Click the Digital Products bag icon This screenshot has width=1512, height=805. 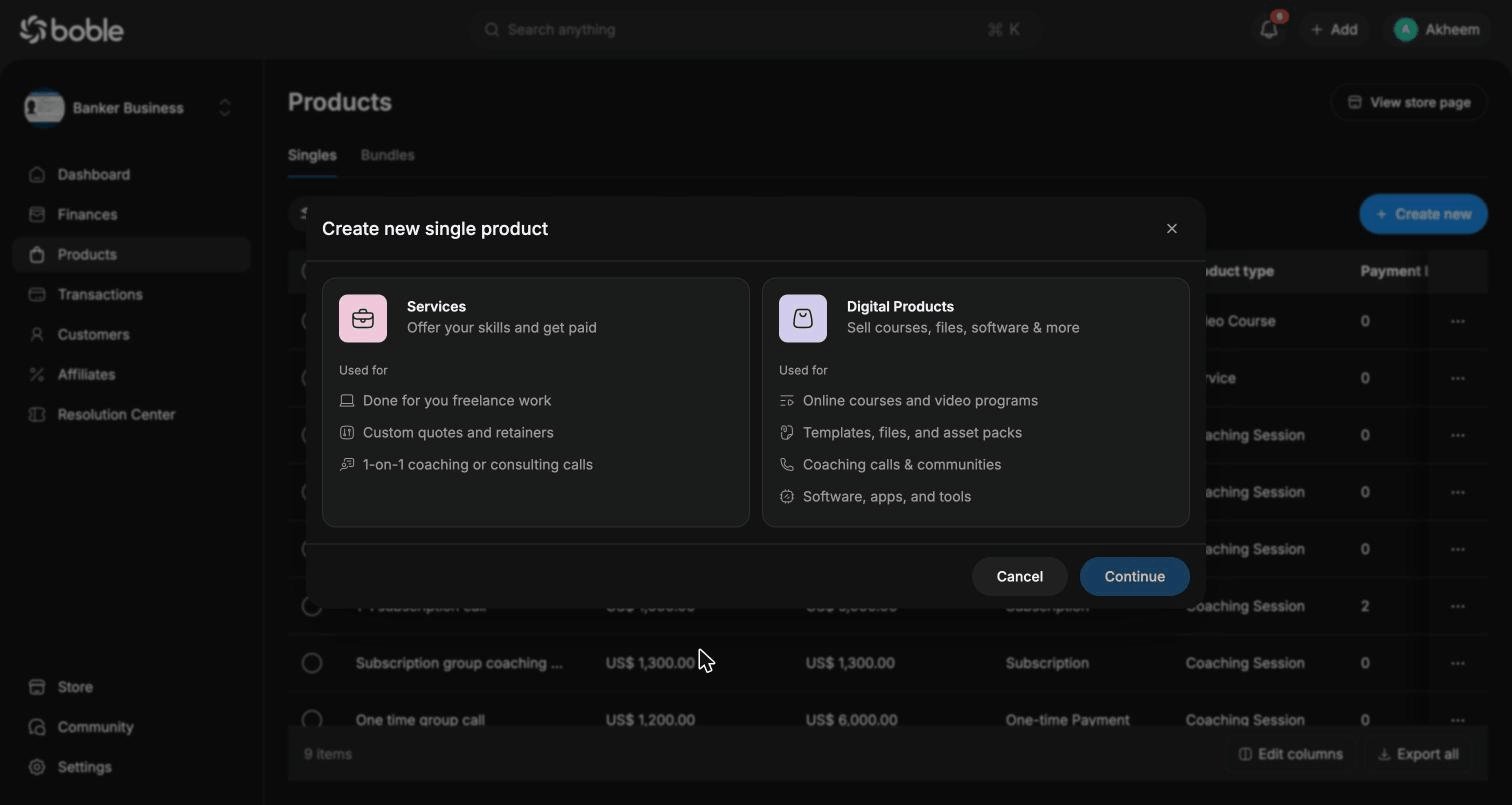803,319
